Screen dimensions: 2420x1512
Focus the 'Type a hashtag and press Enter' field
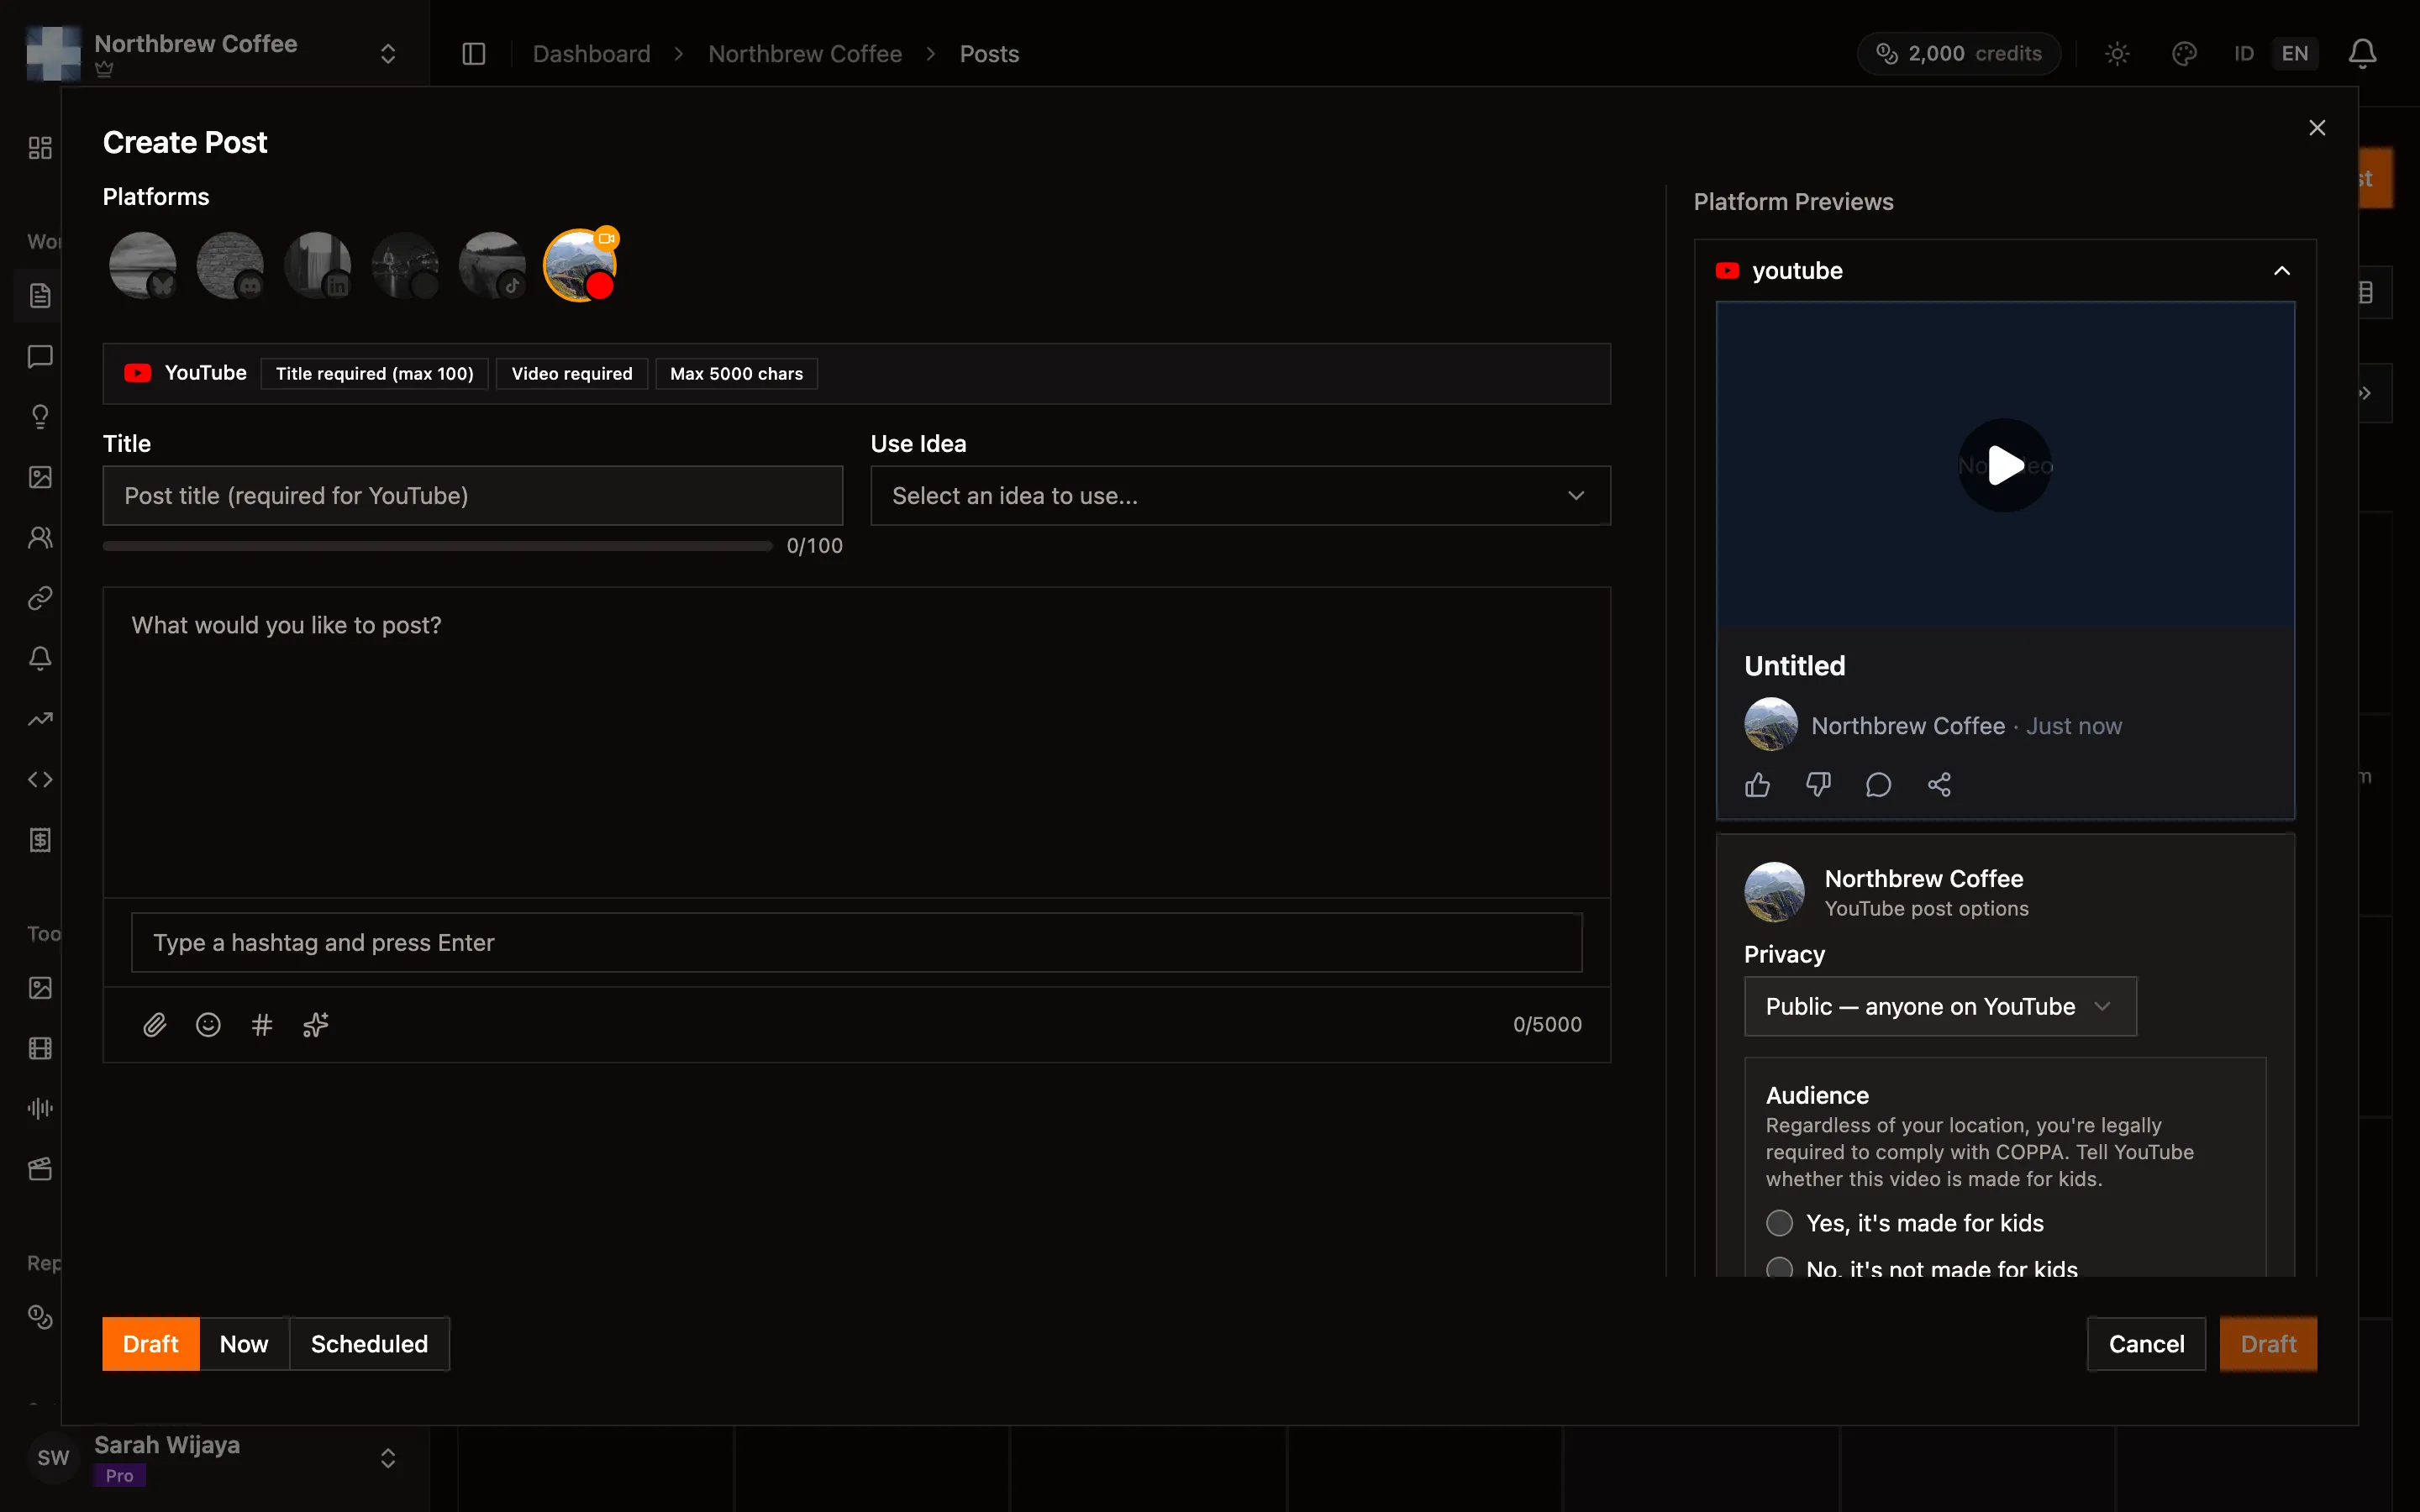[x=856, y=942]
